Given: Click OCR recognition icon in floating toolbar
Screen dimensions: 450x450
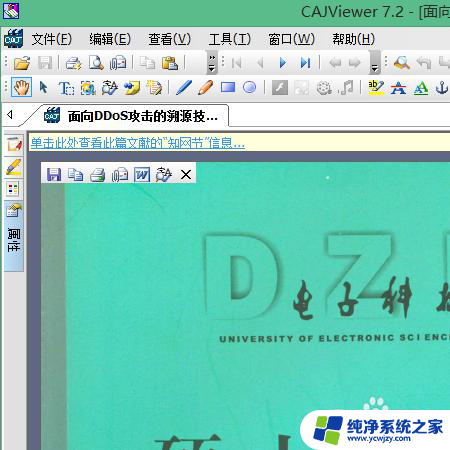Looking at the screenshot, I should click(x=164, y=174).
